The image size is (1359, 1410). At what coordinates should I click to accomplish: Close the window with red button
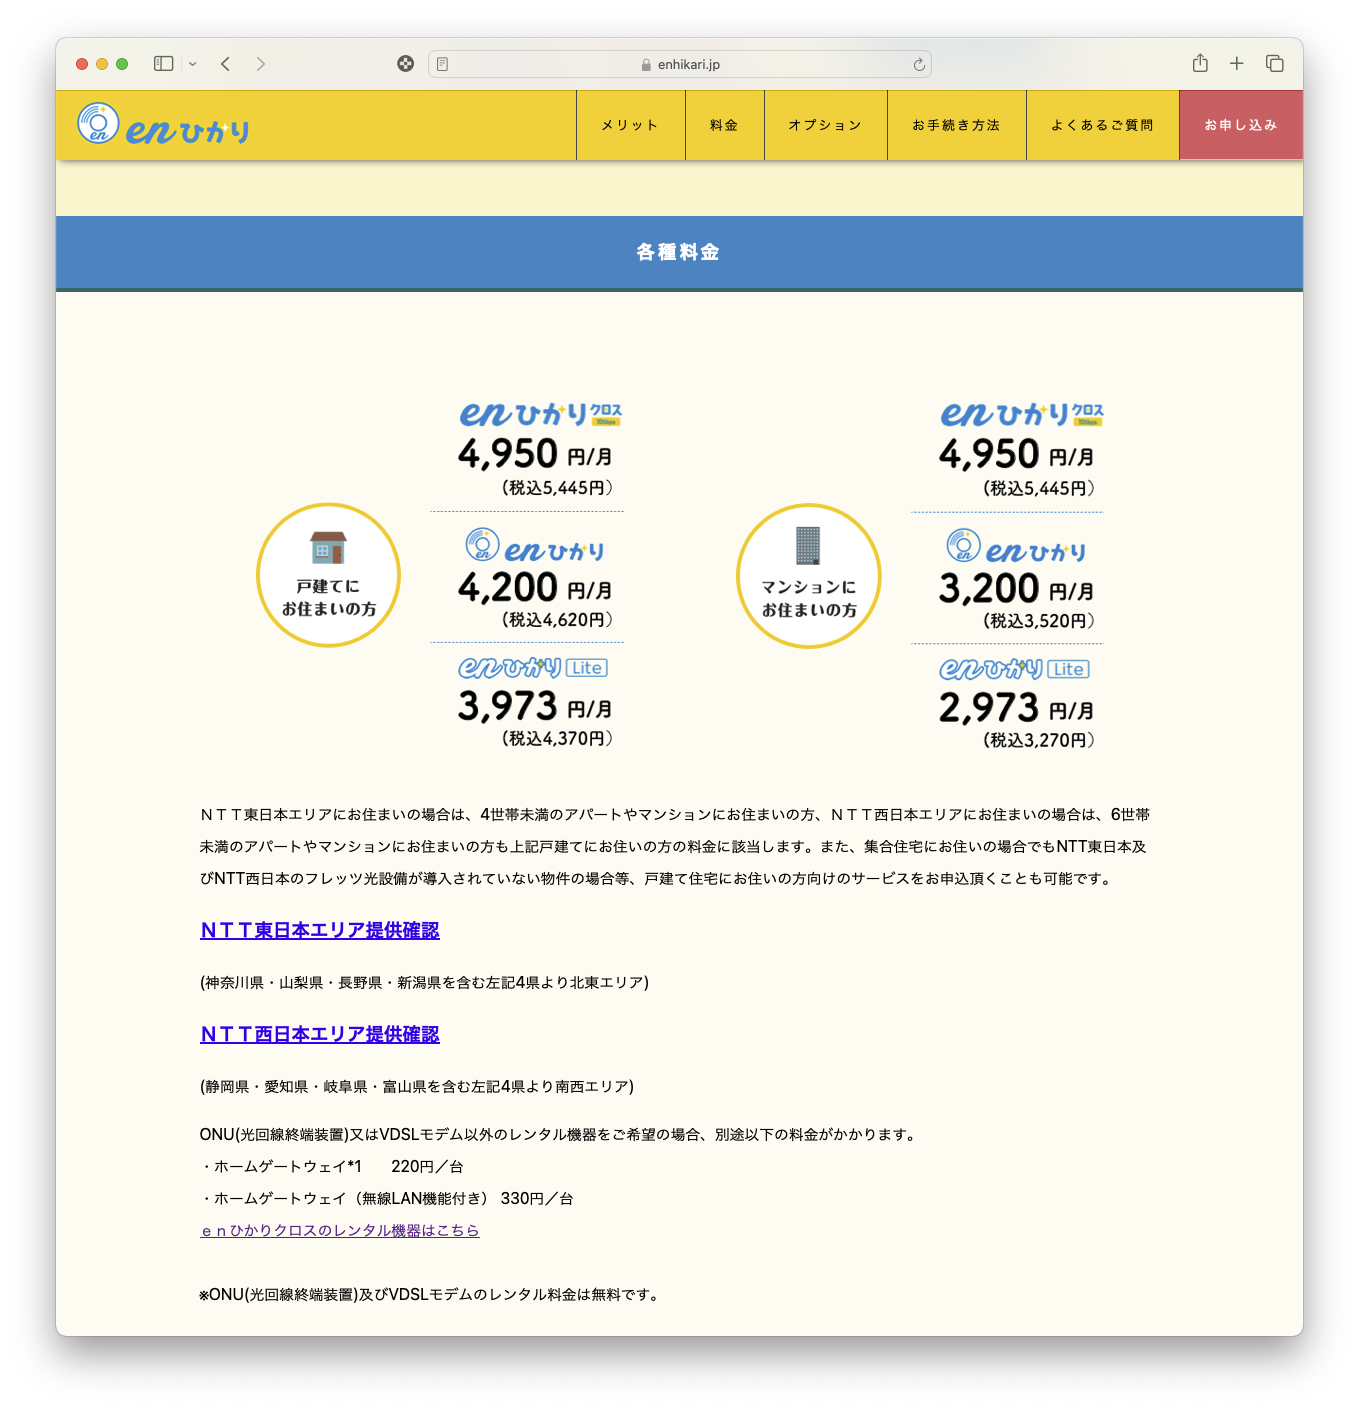tap(82, 64)
